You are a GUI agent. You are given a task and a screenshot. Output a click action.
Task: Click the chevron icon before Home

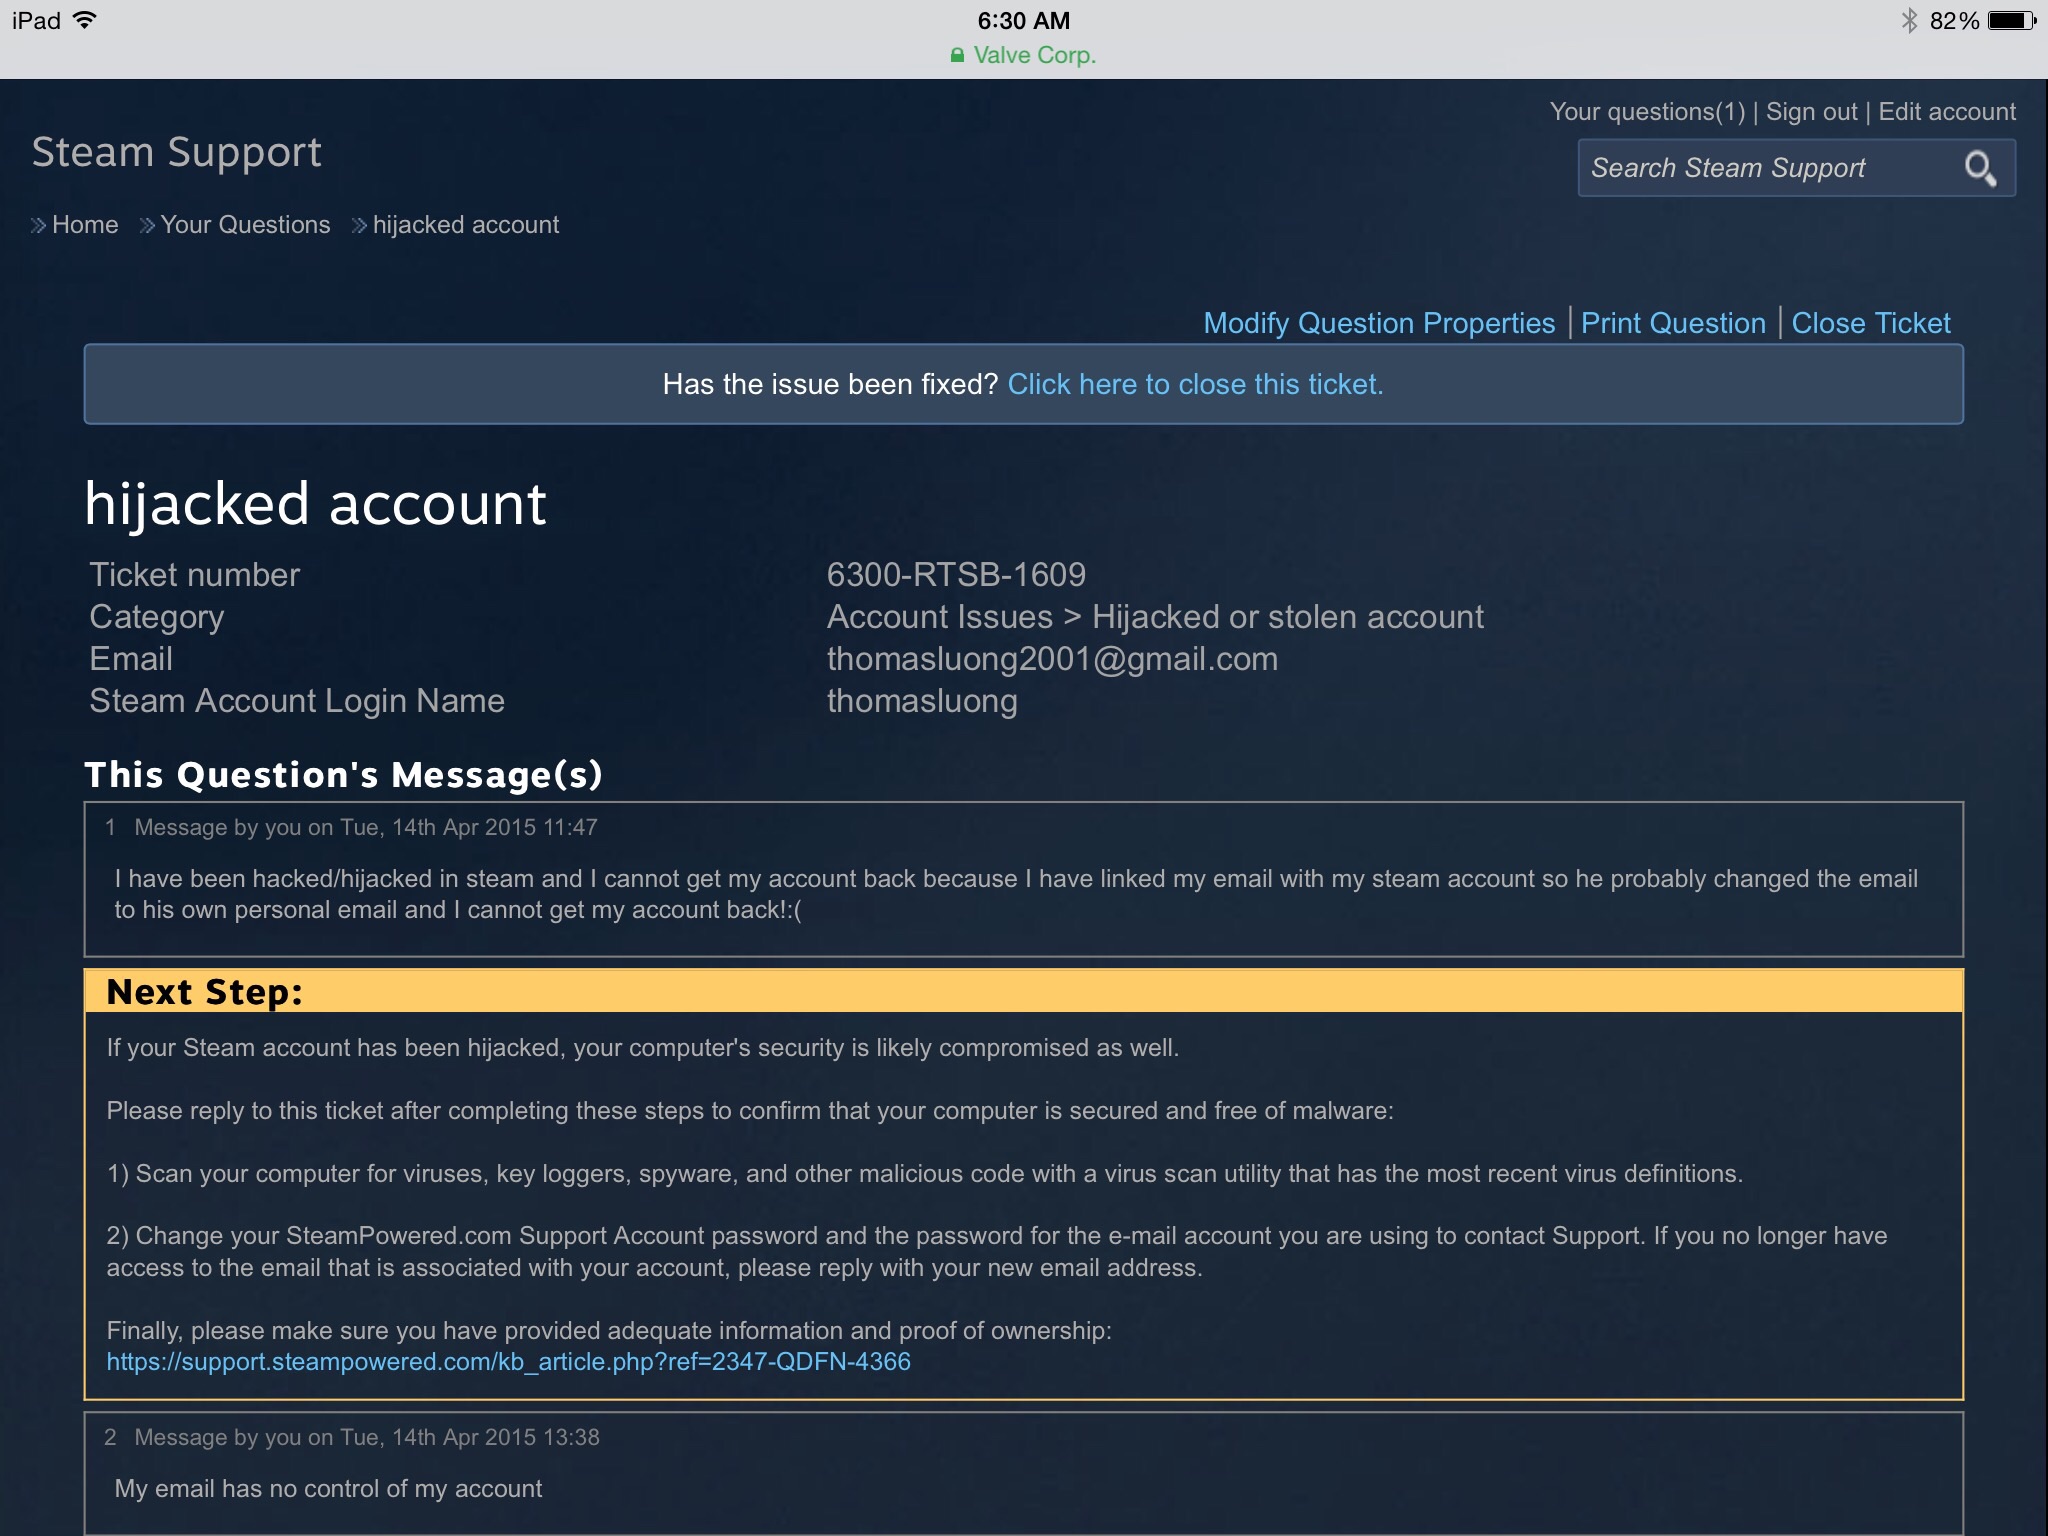[x=38, y=226]
